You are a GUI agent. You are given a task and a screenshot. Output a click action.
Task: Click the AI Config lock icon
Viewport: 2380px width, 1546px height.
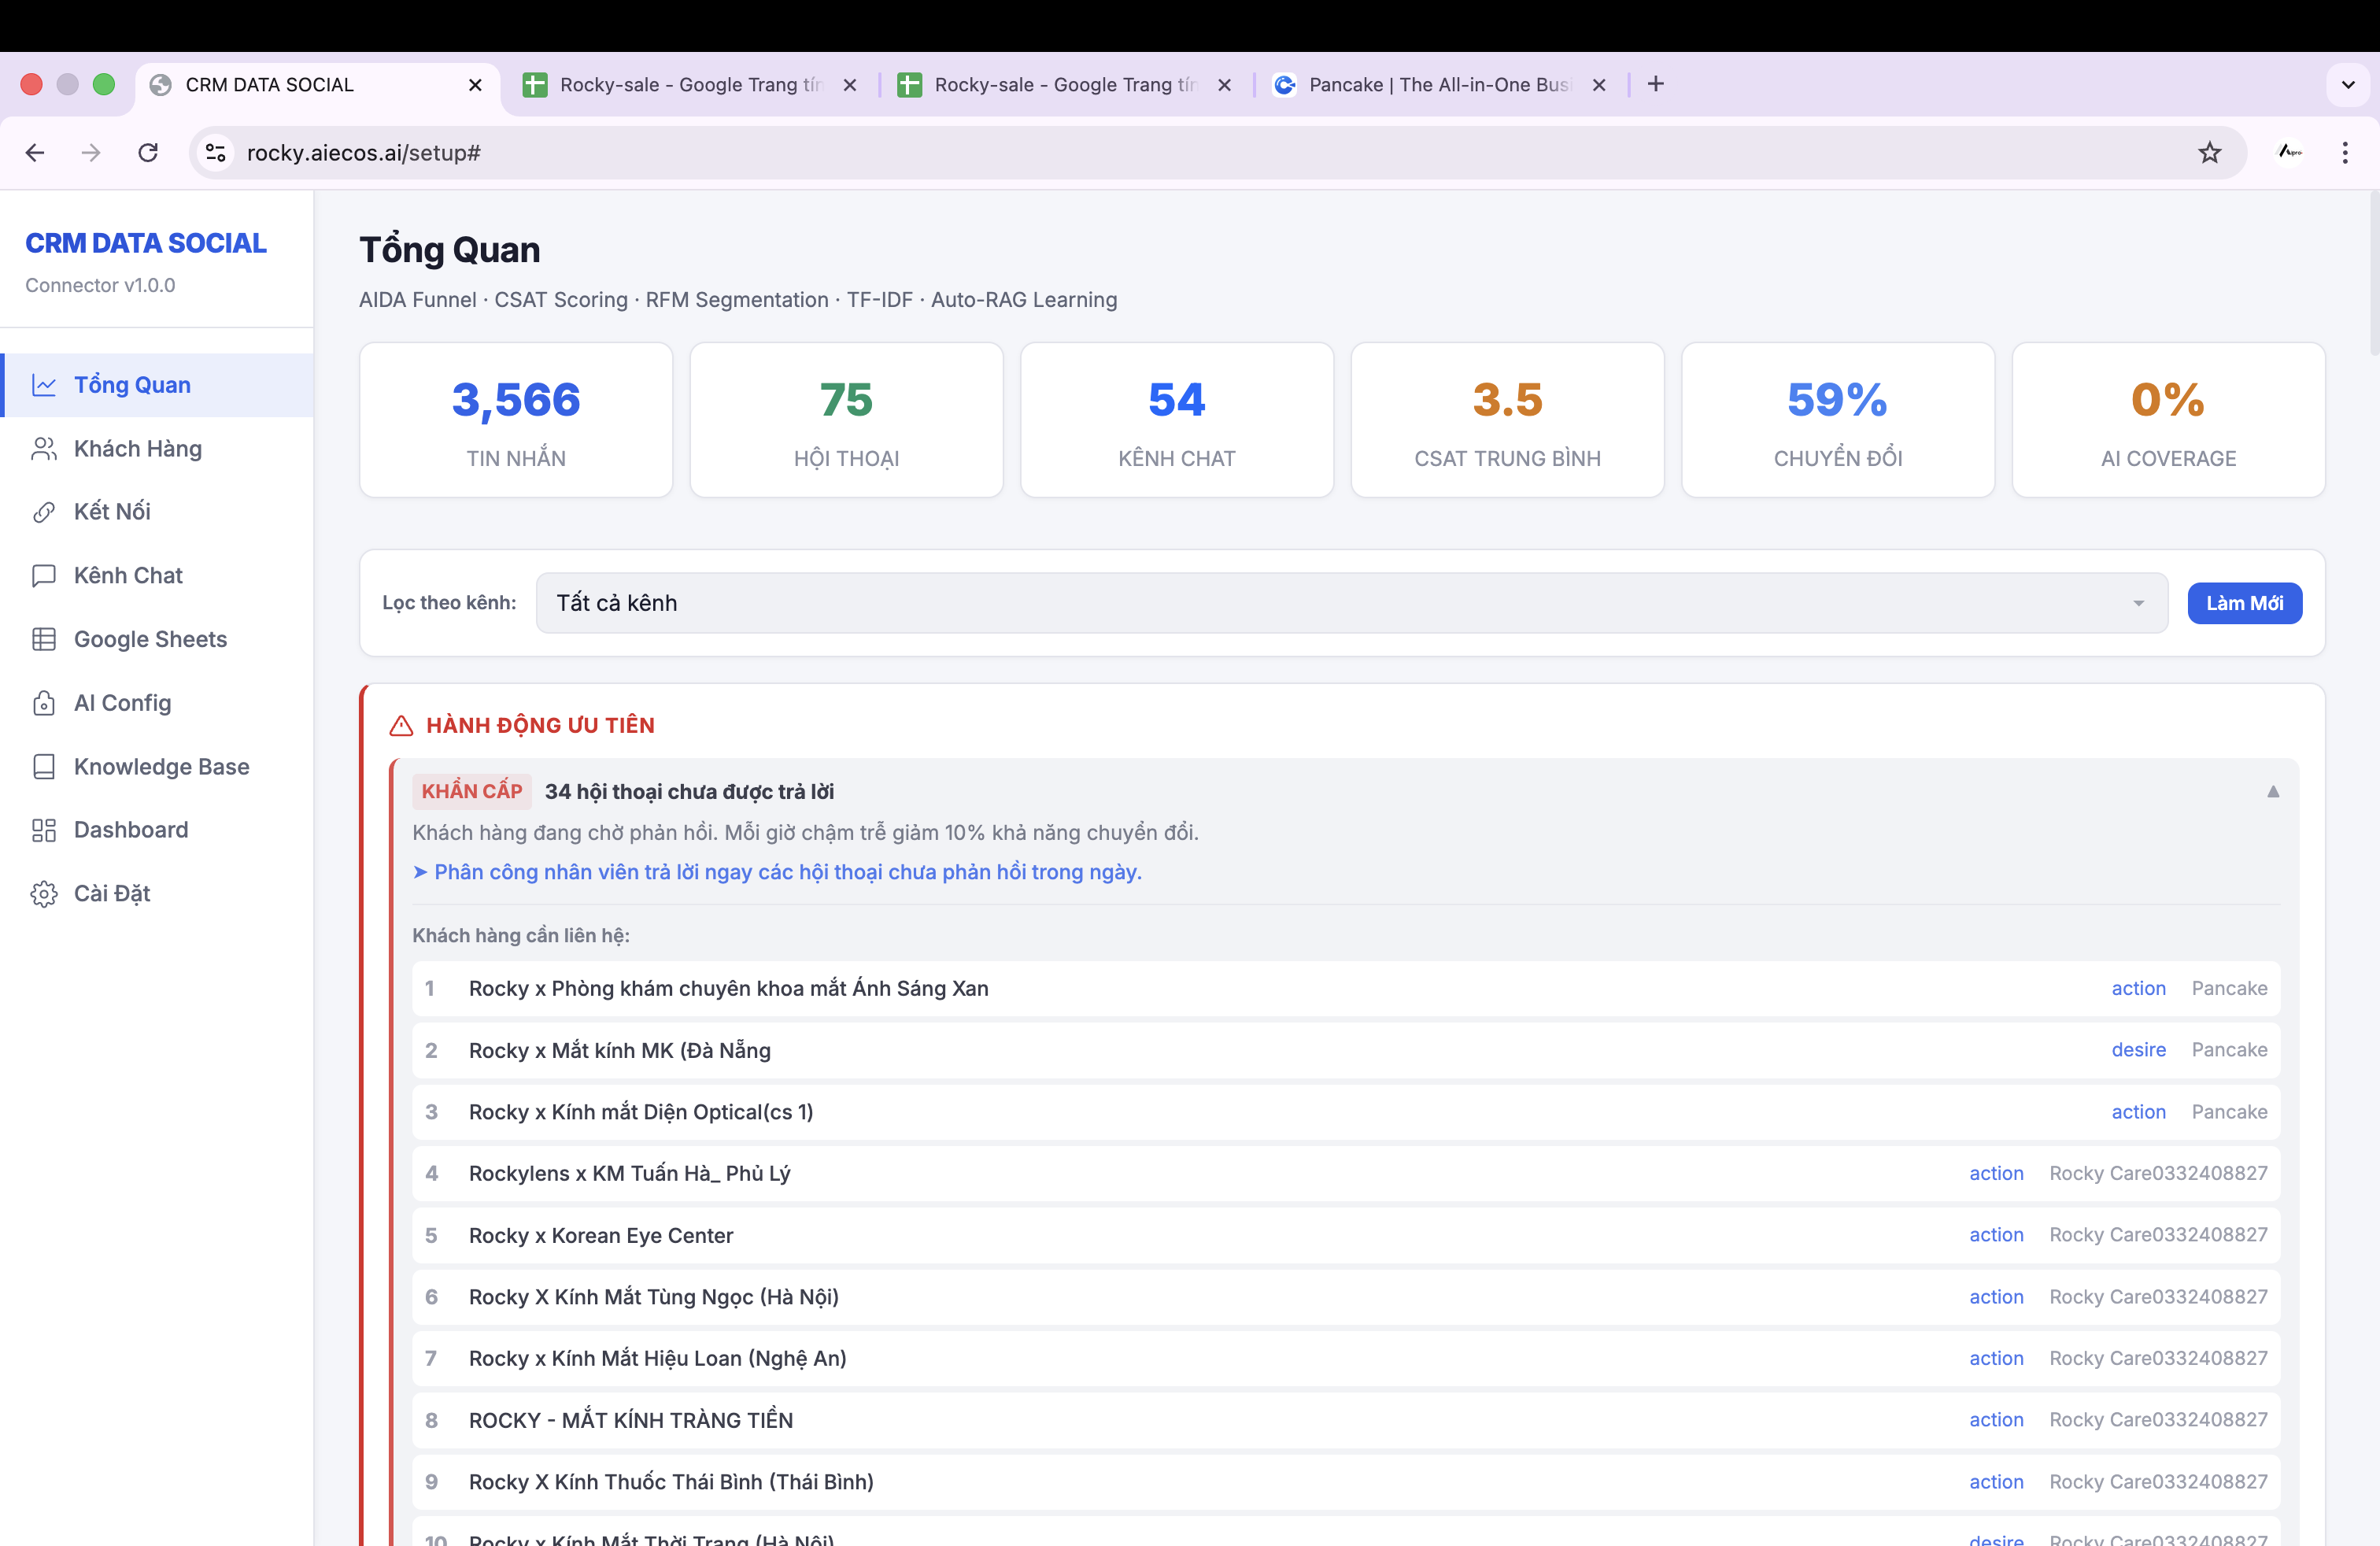tap(44, 703)
